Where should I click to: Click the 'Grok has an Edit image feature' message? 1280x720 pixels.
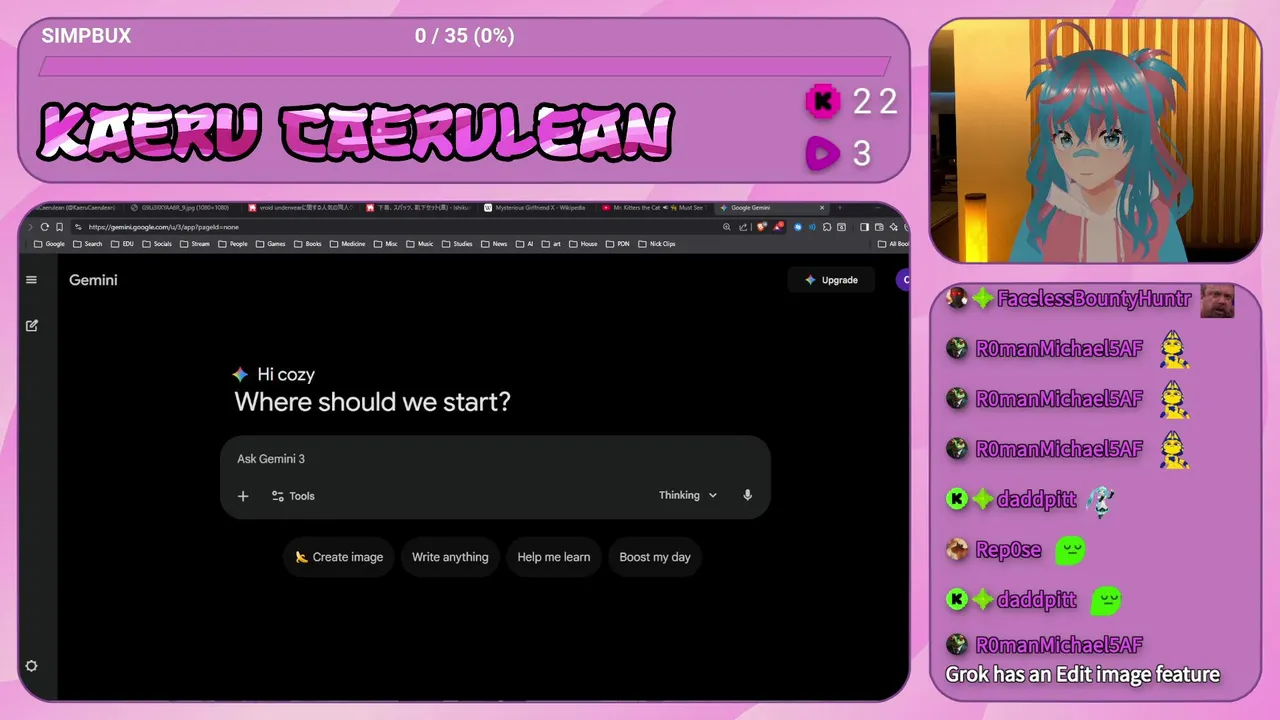[1082, 674]
